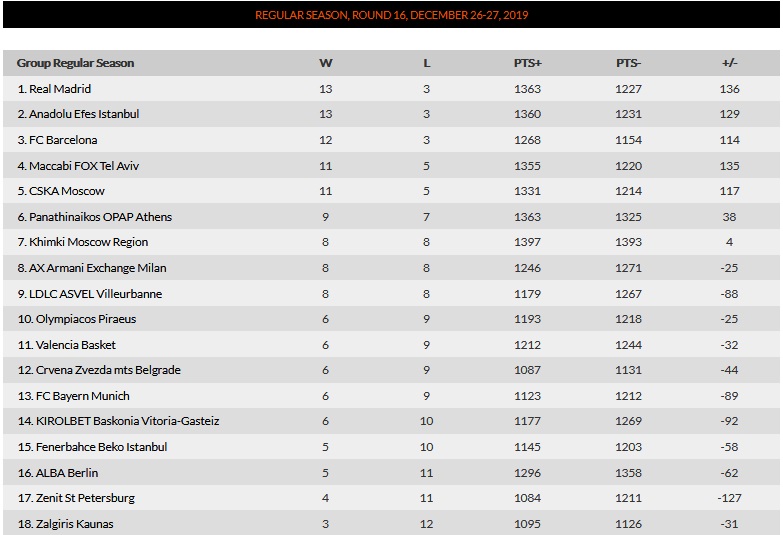Click the W column header

click(x=326, y=63)
